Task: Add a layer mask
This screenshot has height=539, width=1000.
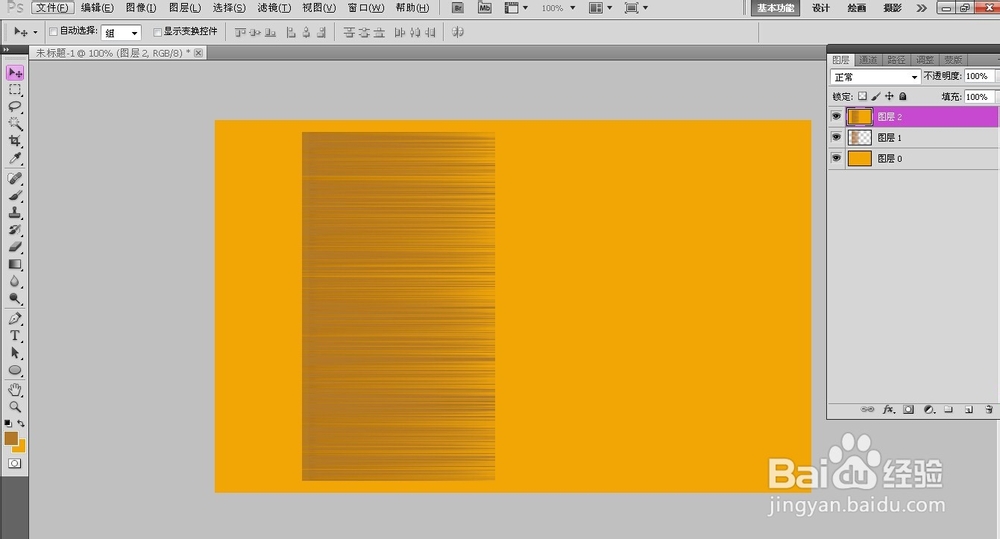Action: tap(908, 410)
